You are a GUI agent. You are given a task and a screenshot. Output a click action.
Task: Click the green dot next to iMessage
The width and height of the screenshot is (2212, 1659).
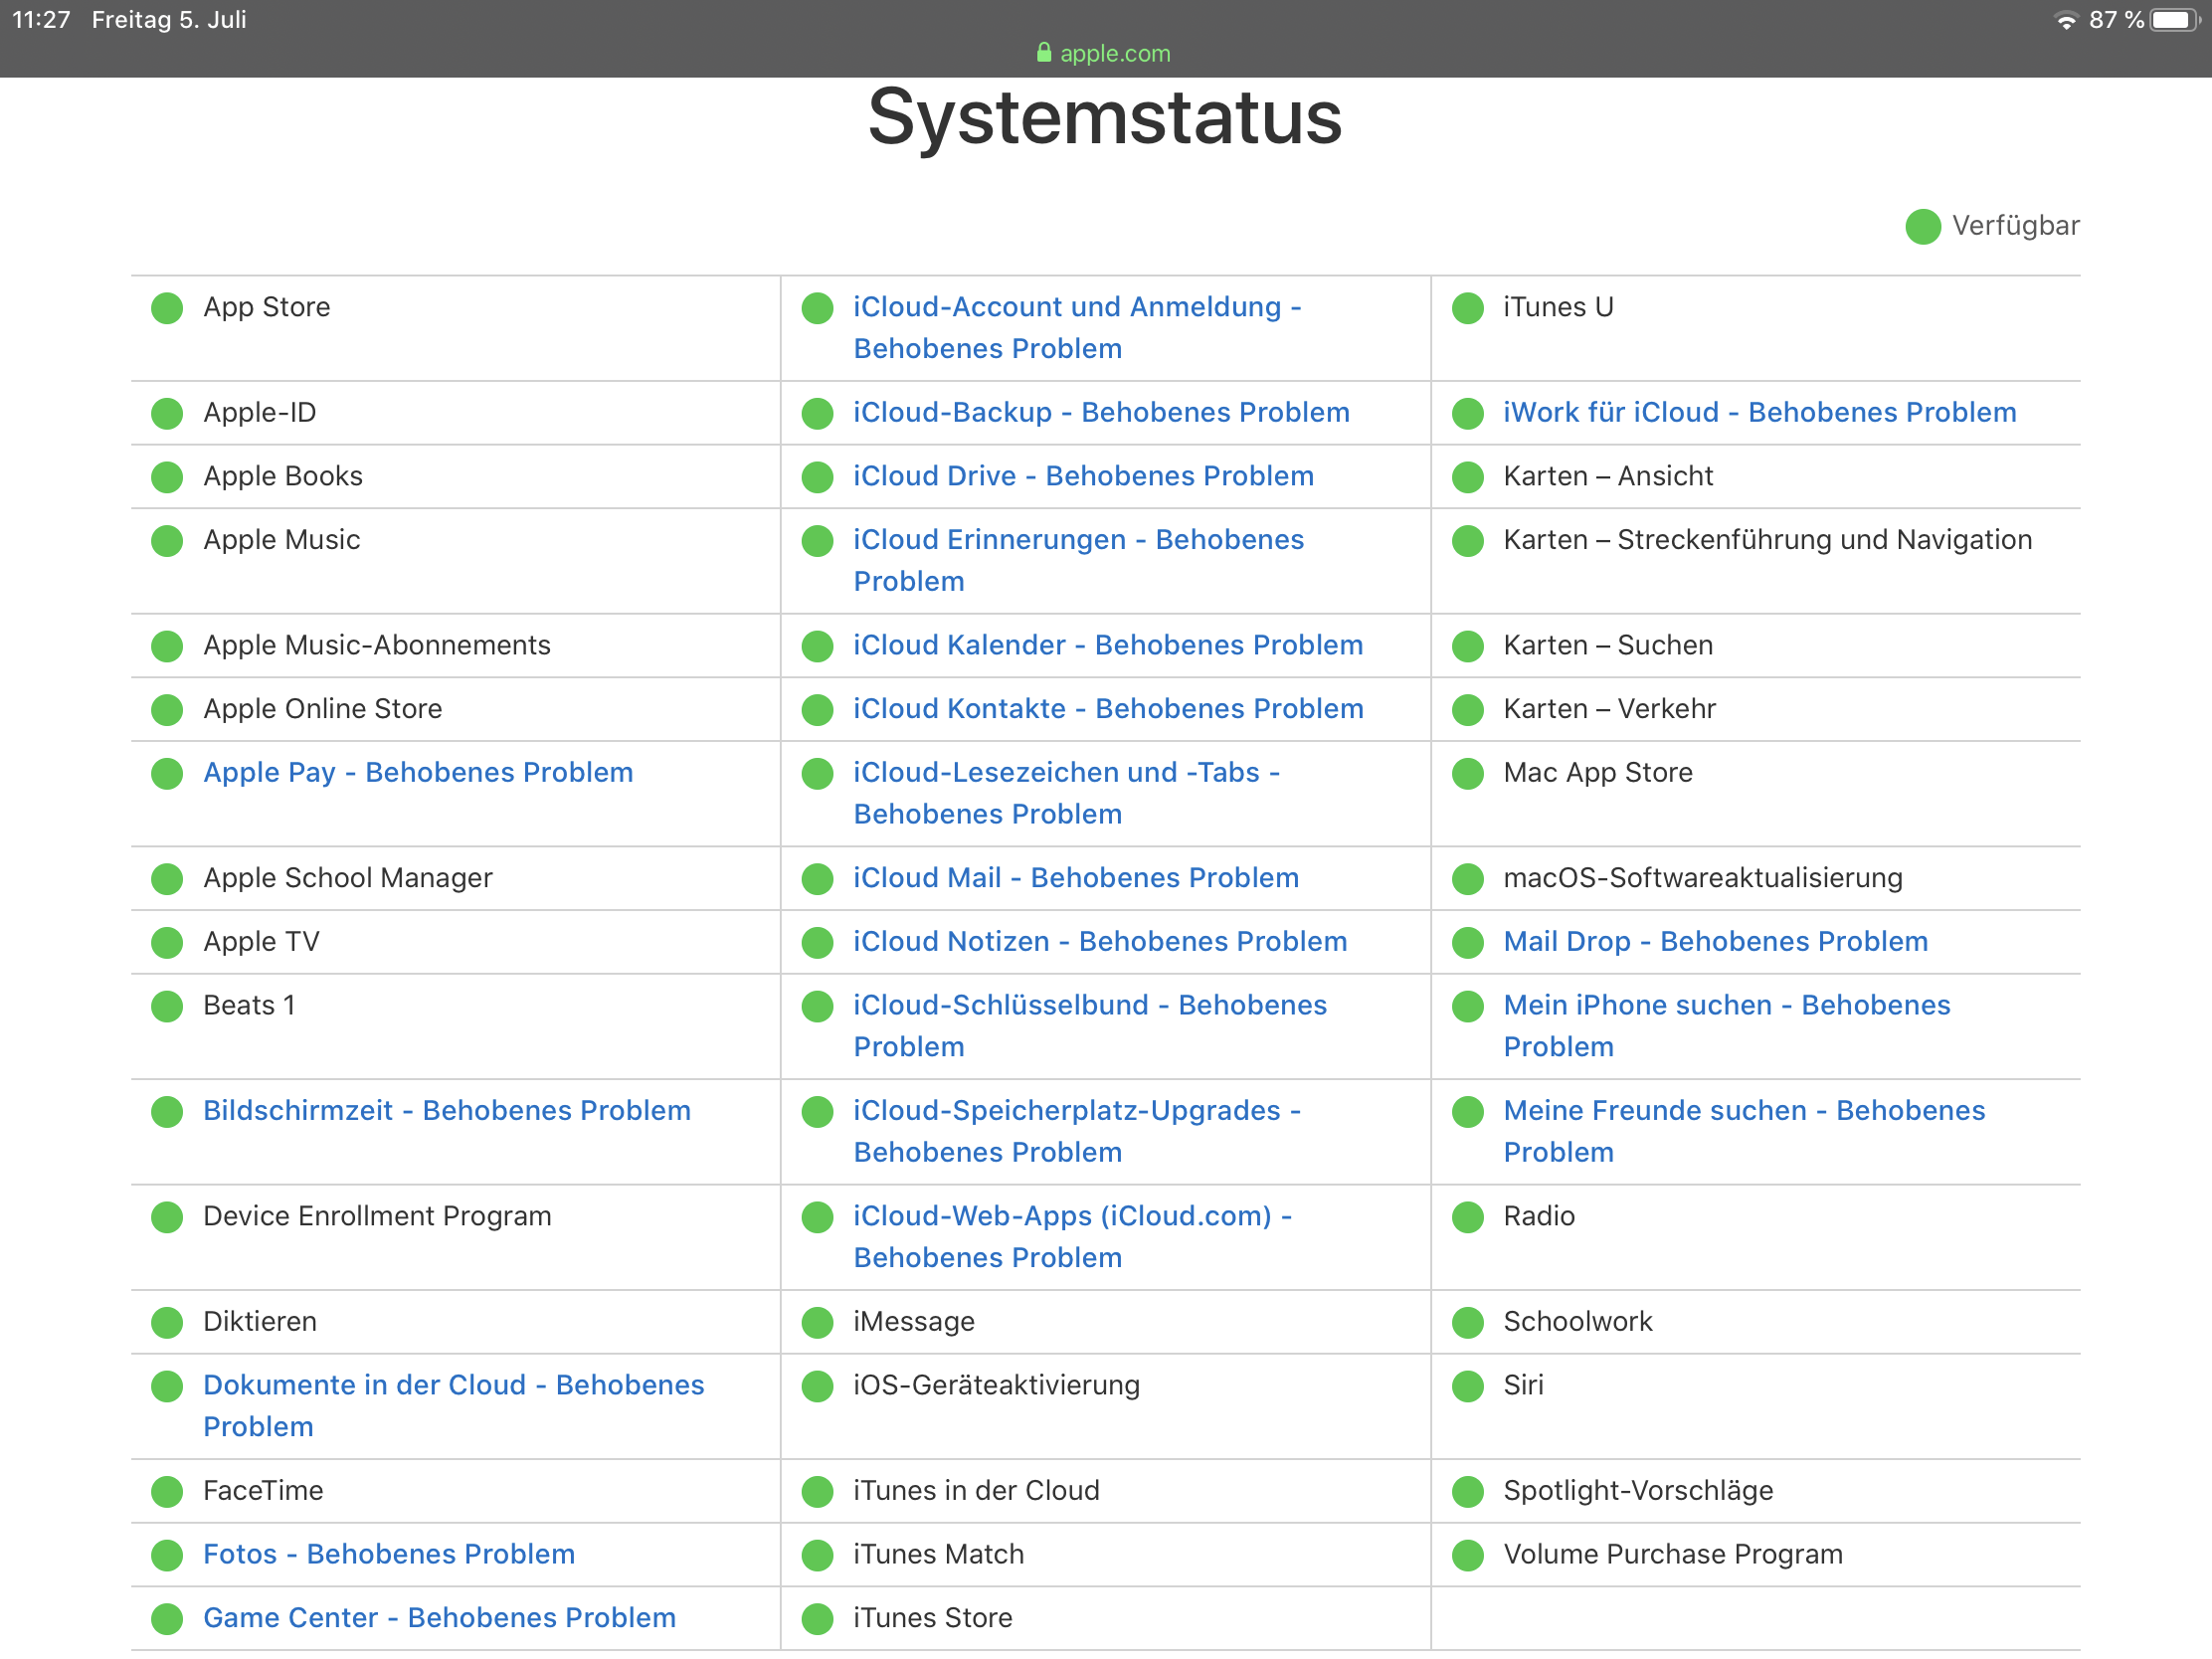tap(817, 1322)
